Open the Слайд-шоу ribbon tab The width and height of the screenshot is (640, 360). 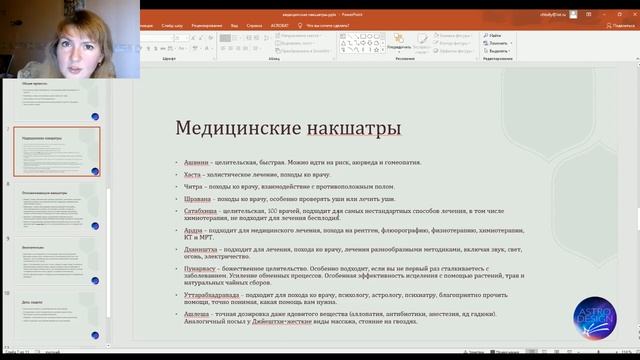tap(172, 25)
